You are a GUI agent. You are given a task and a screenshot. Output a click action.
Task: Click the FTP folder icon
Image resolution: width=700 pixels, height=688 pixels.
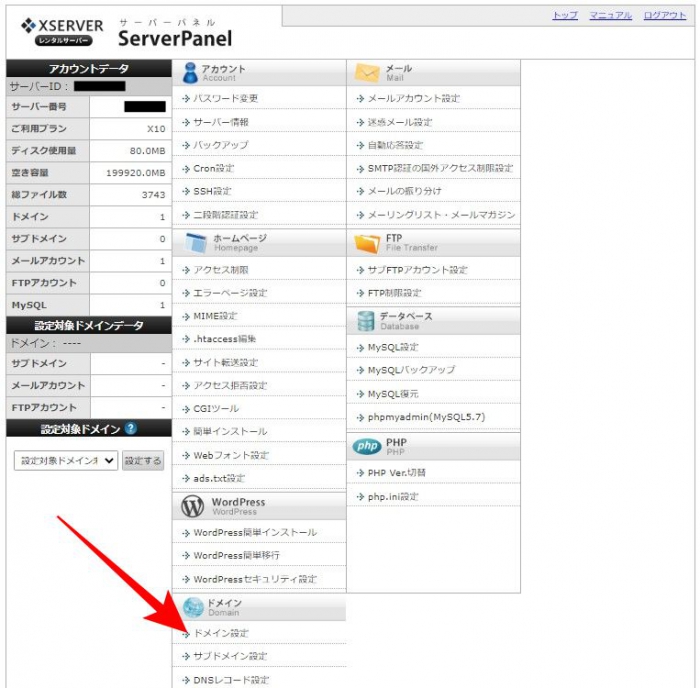tap(367, 243)
